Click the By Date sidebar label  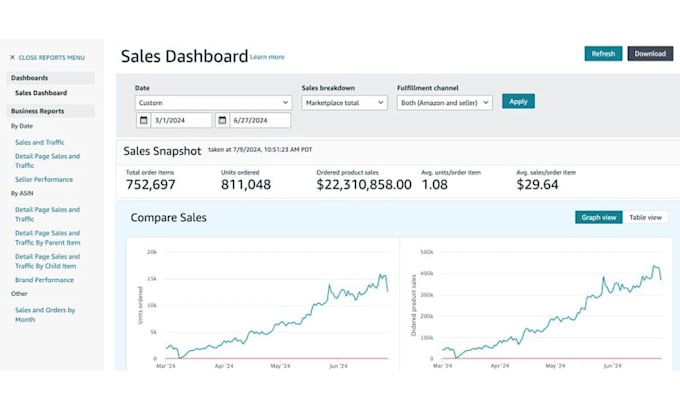point(22,126)
